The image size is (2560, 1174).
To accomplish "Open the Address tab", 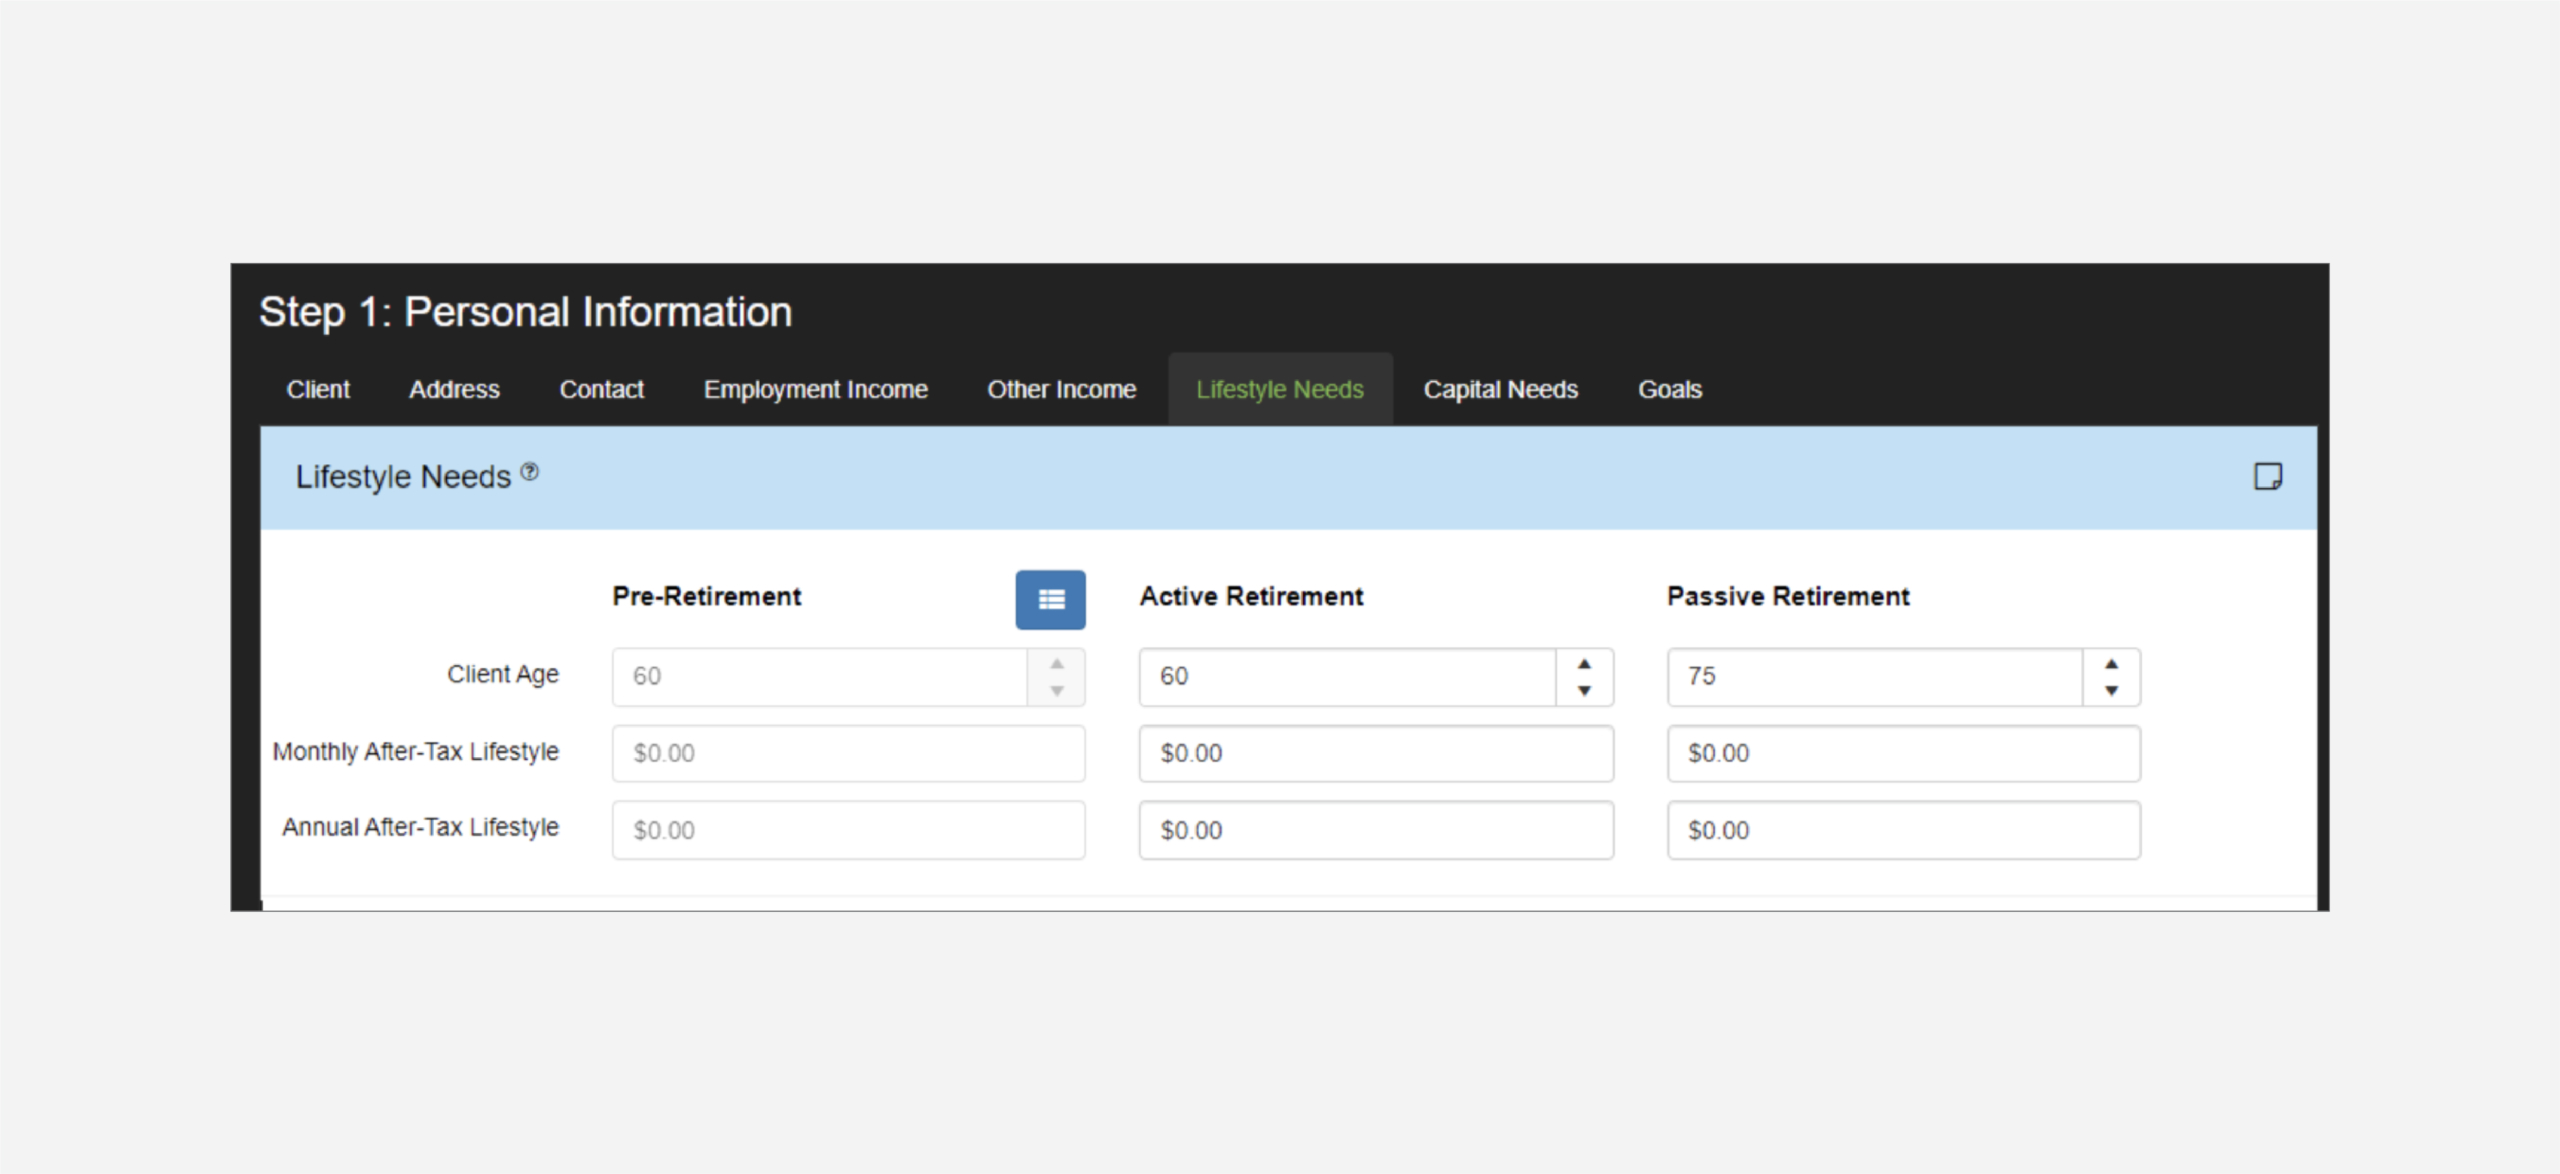I will coord(454,389).
